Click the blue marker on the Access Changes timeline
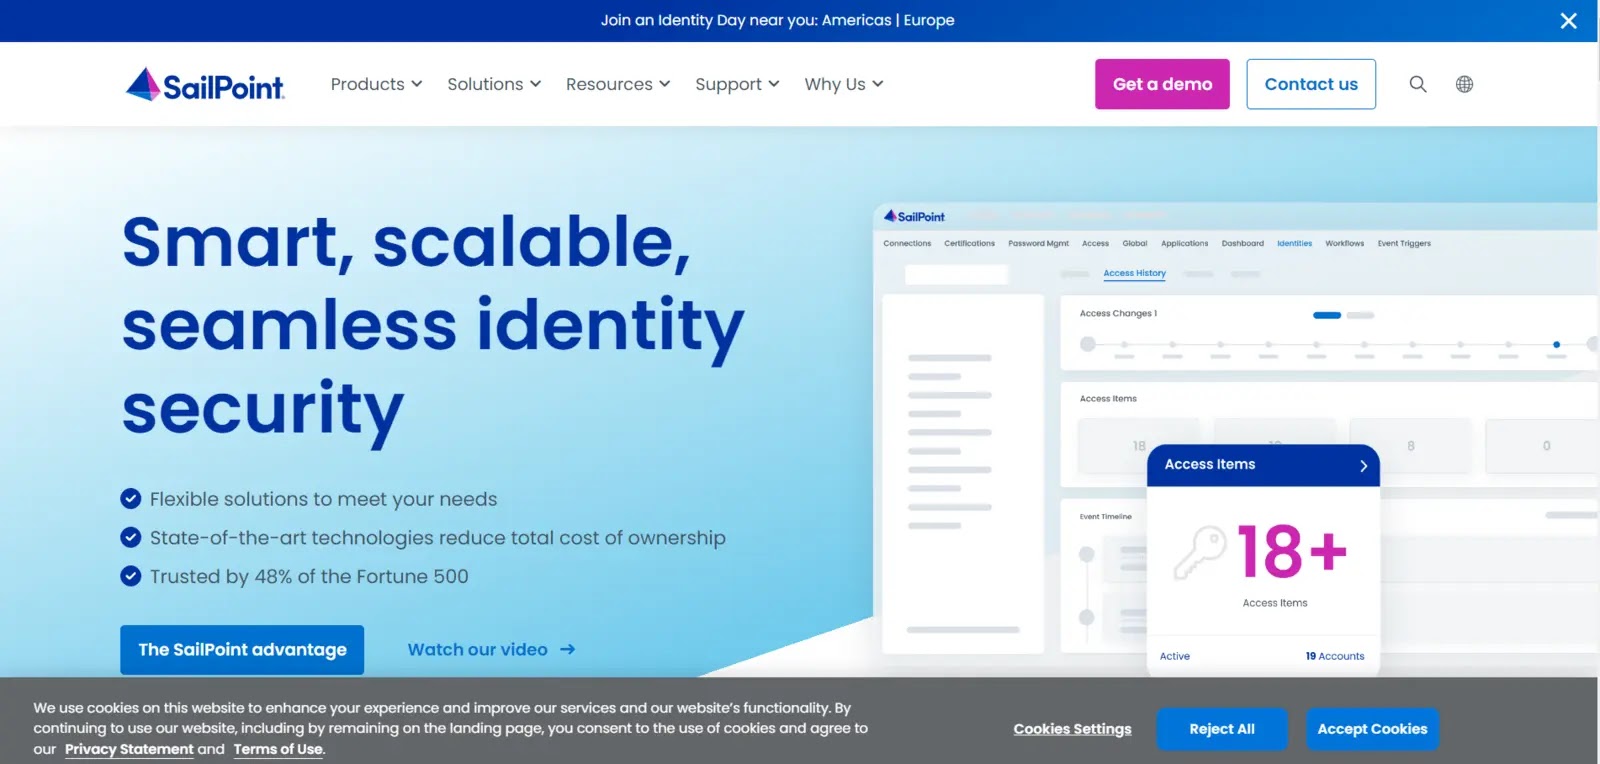Viewport: 1600px width, 764px height. 1556,344
